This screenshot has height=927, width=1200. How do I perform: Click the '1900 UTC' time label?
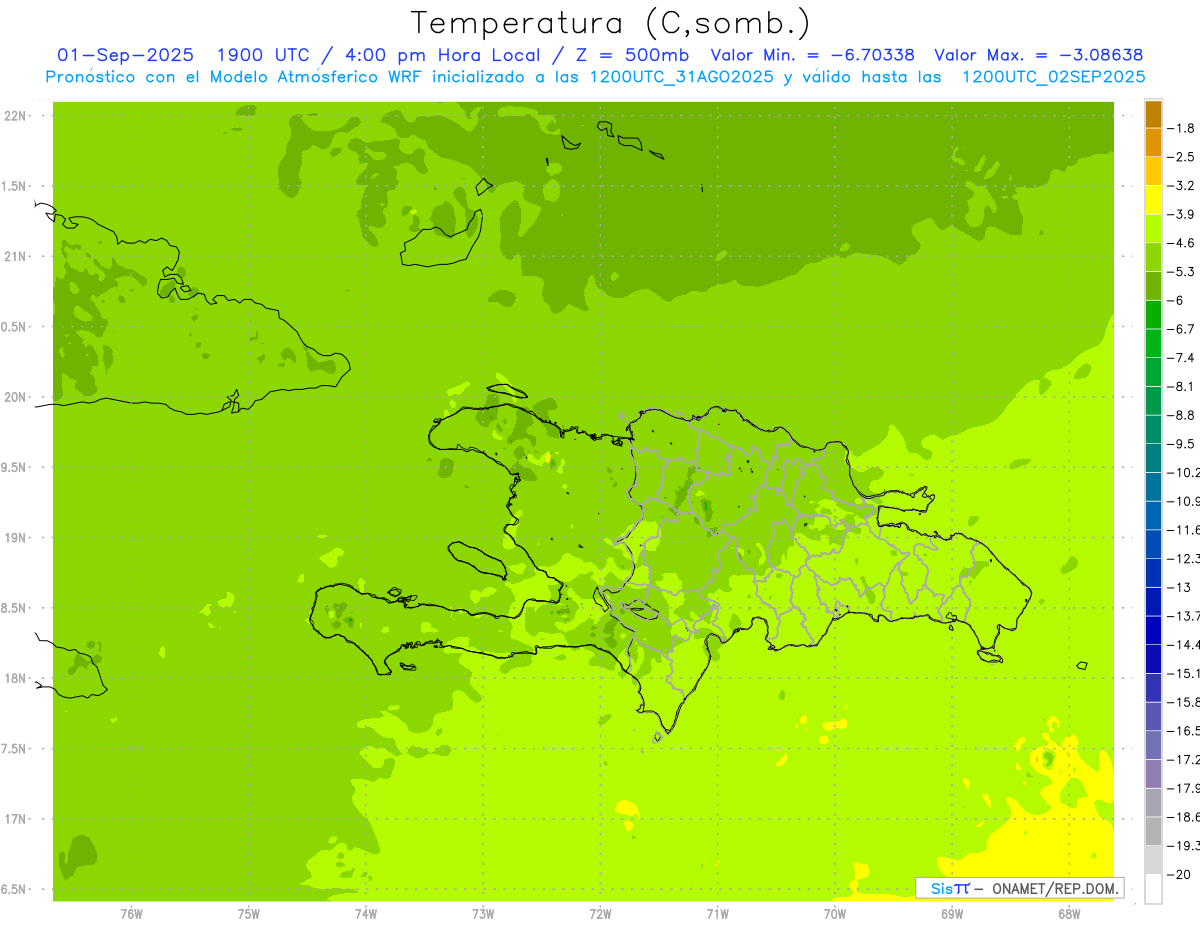click(262, 55)
